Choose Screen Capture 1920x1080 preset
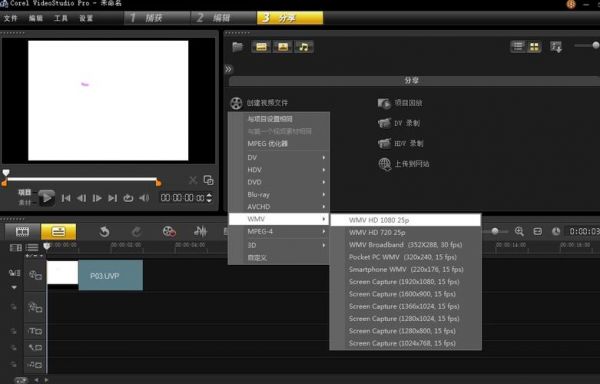 click(405, 281)
